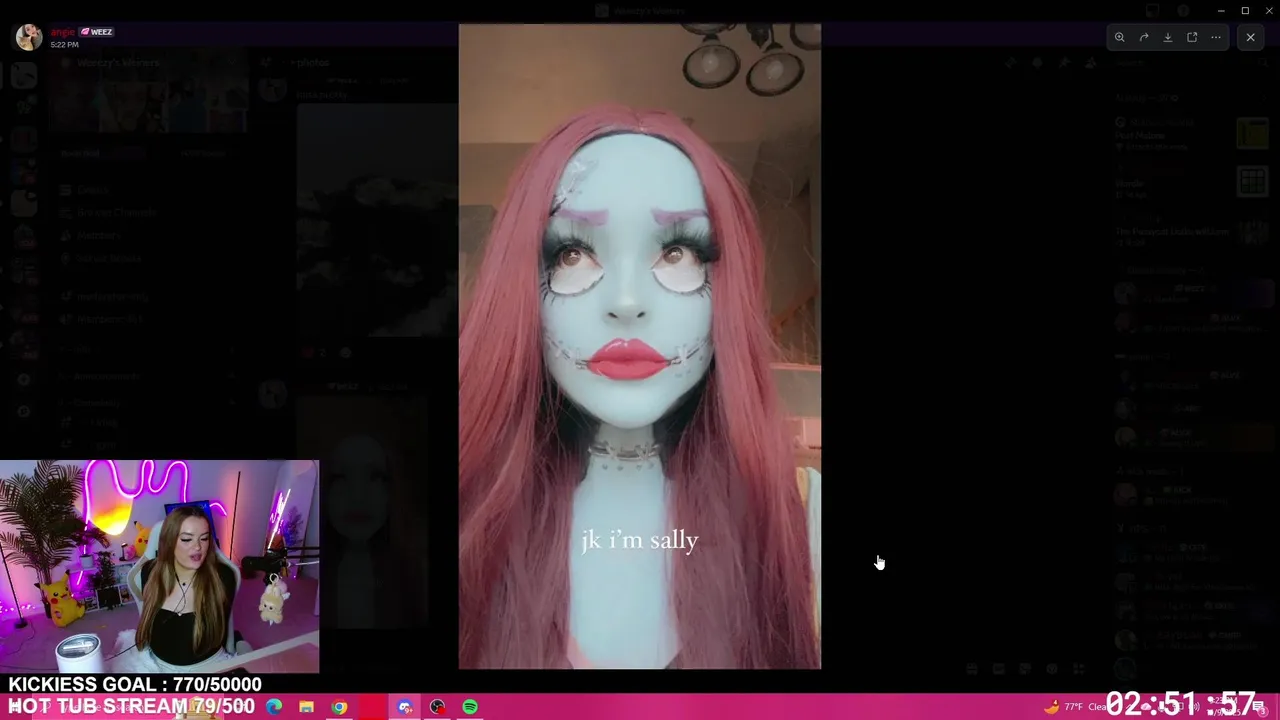
Task: Open the image in browser icon
Action: pos(1191,37)
